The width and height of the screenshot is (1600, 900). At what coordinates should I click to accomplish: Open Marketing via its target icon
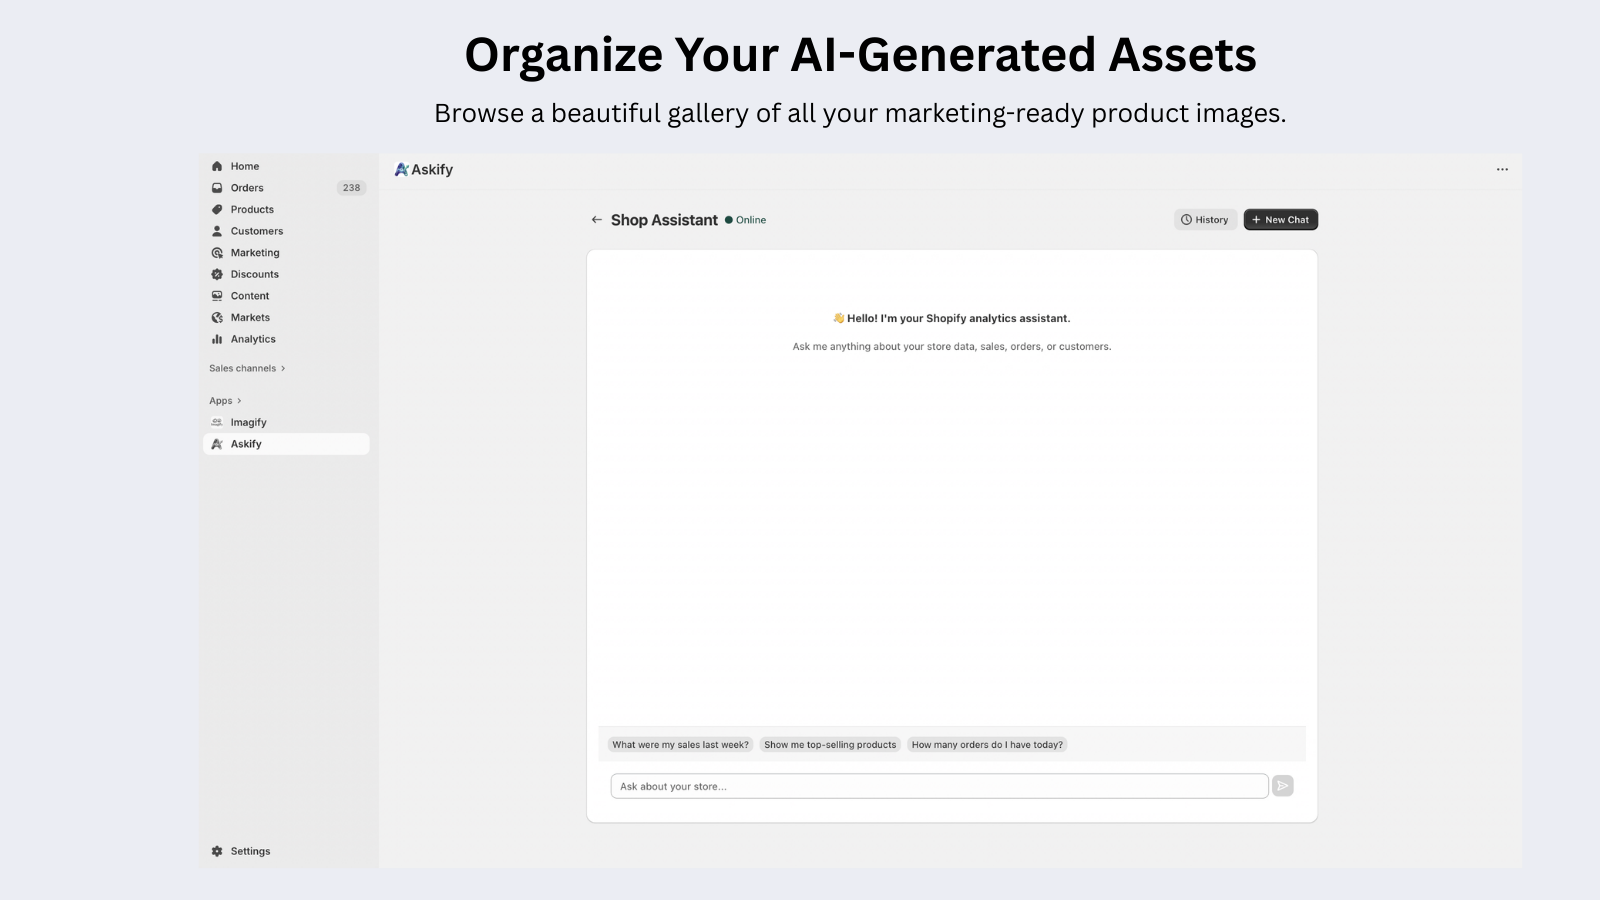click(x=216, y=252)
